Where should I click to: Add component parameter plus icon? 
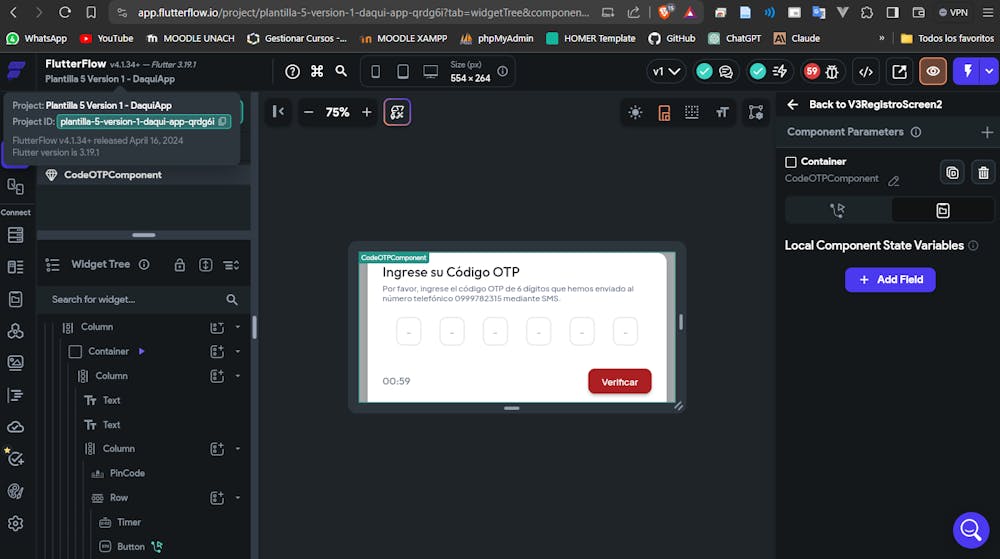987,132
